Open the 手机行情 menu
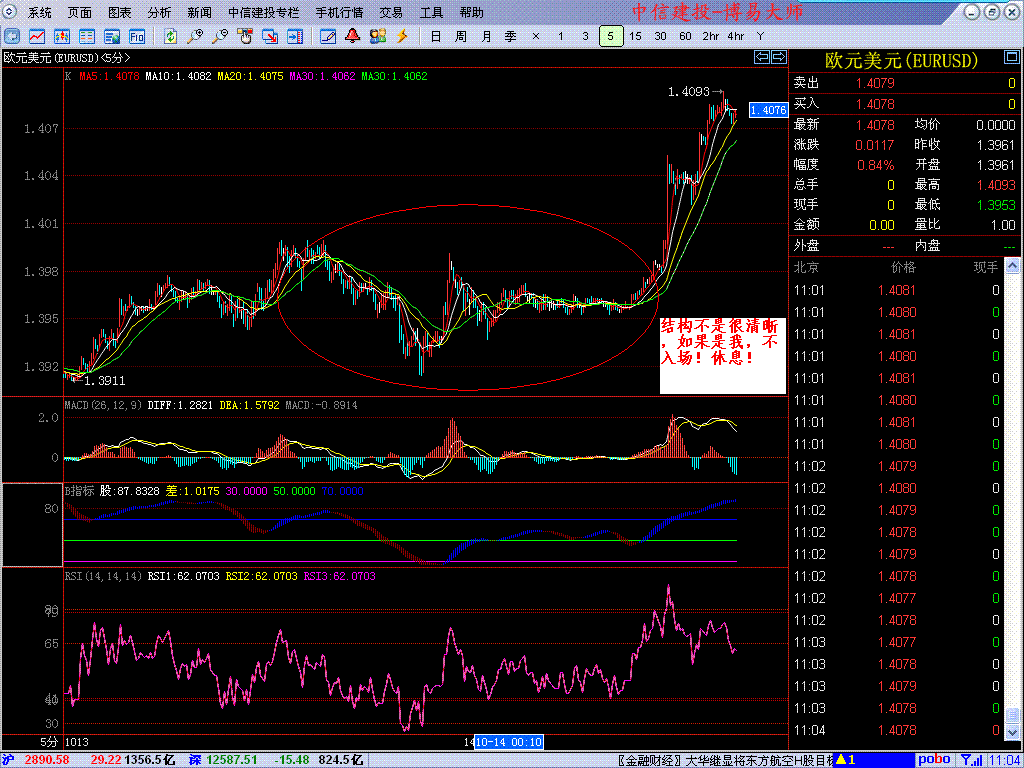This screenshot has width=1024, height=768. tap(339, 12)
